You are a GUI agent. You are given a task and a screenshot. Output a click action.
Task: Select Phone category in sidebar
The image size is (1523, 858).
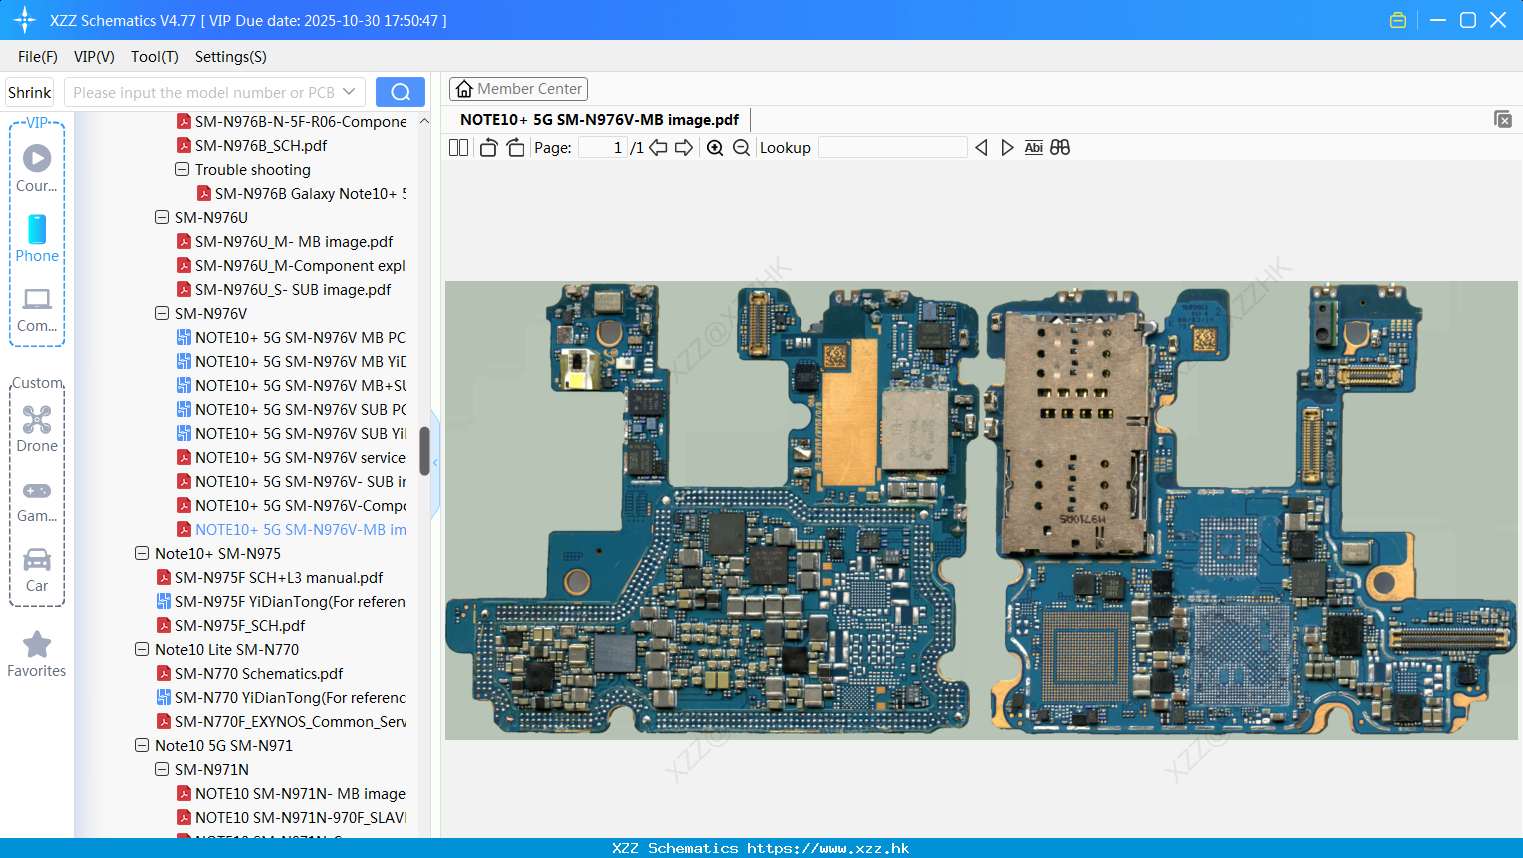[x=37, y=238]
